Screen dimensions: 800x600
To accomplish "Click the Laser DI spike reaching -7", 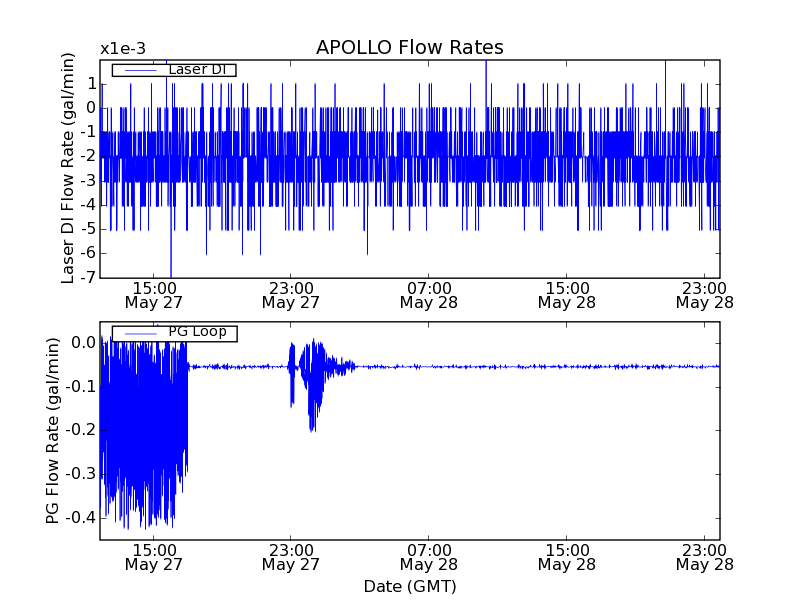I will [x=171, y=272].
